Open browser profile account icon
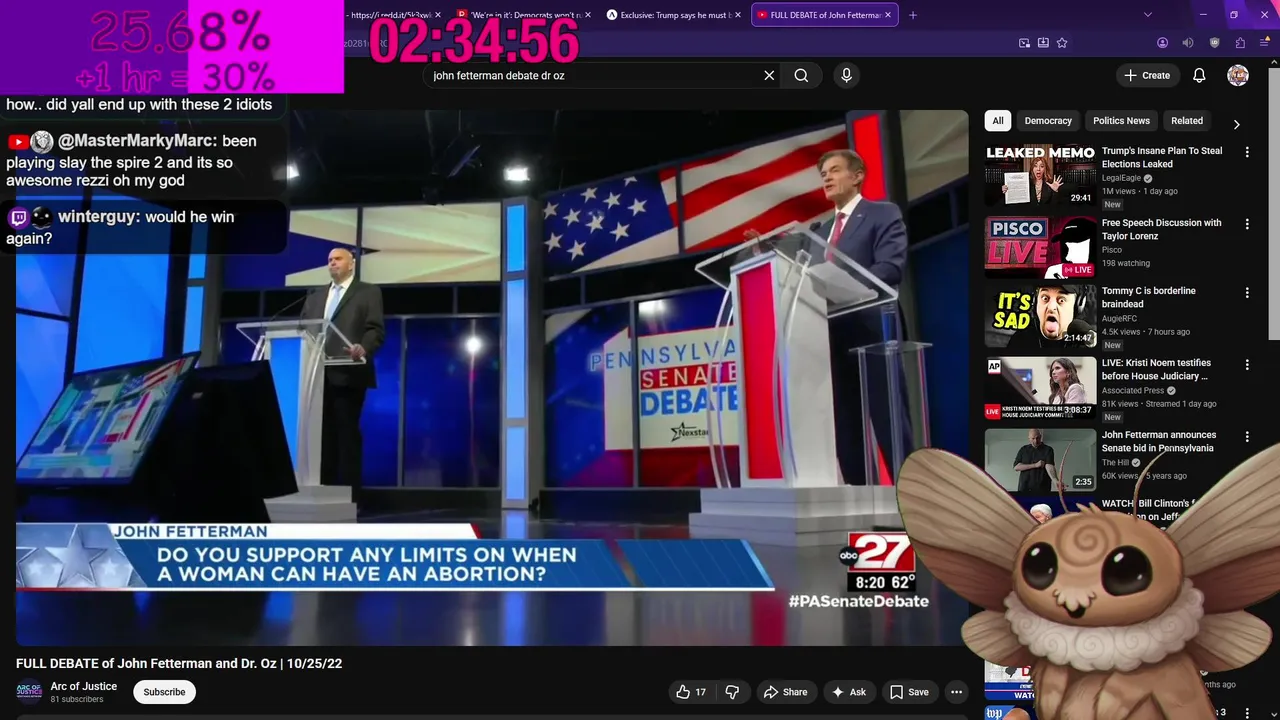This screenshot has height=720, width=1280. (1162, 43)
